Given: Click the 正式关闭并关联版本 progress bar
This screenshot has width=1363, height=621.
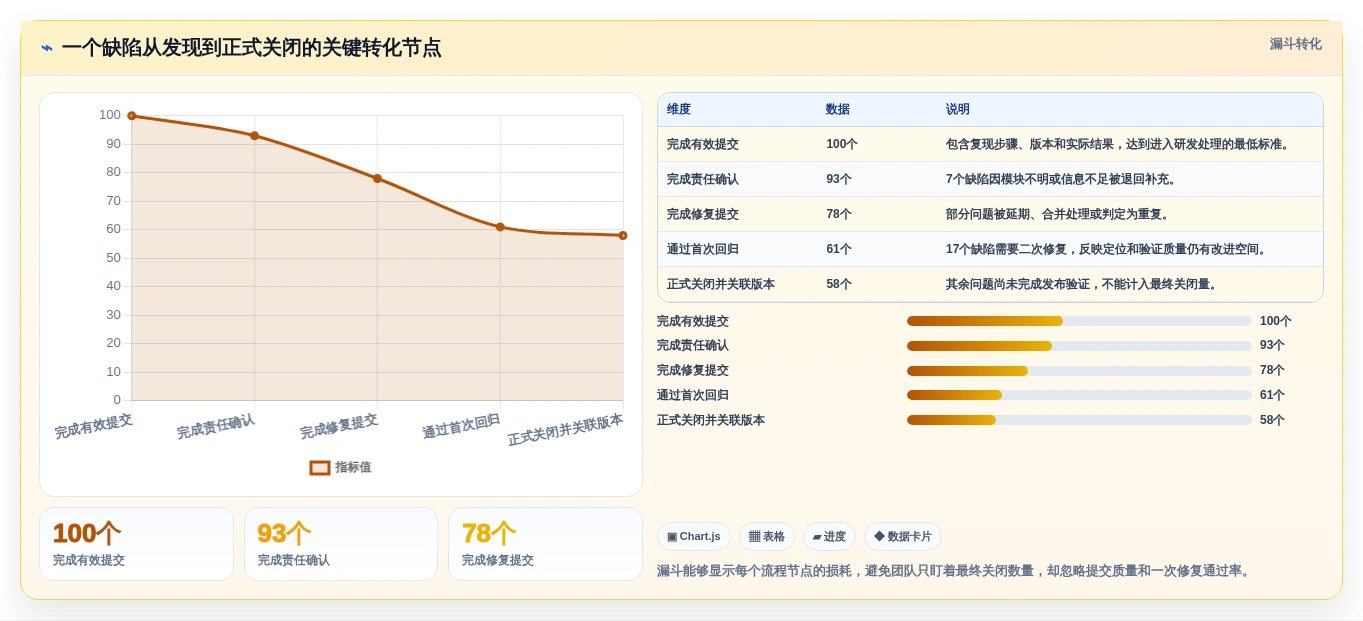Looking at the screenshot, I should tap(1079, 420).
